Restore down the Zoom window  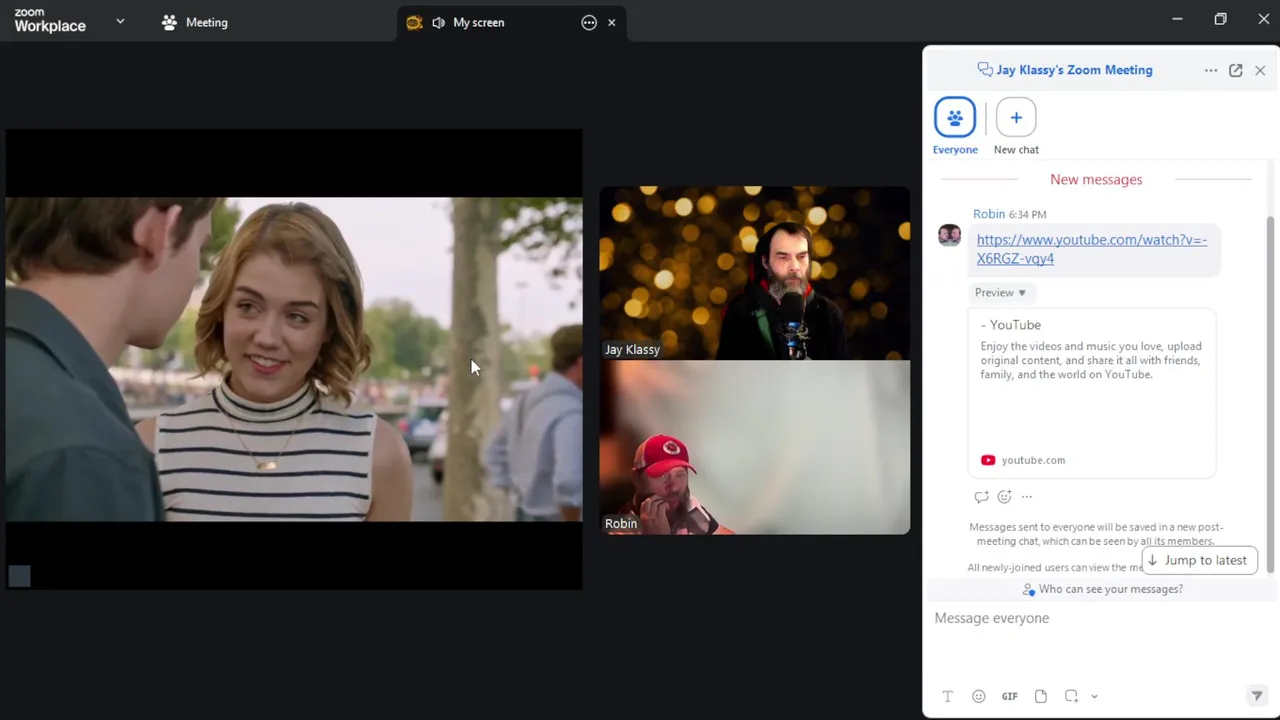1220,19
